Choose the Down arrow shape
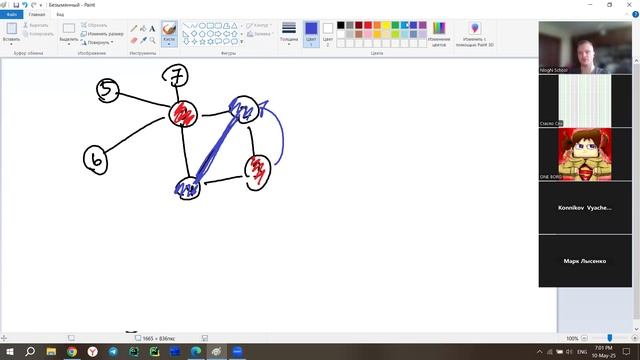The width and height of the screenshot is (640, 360). pos(186,42)
